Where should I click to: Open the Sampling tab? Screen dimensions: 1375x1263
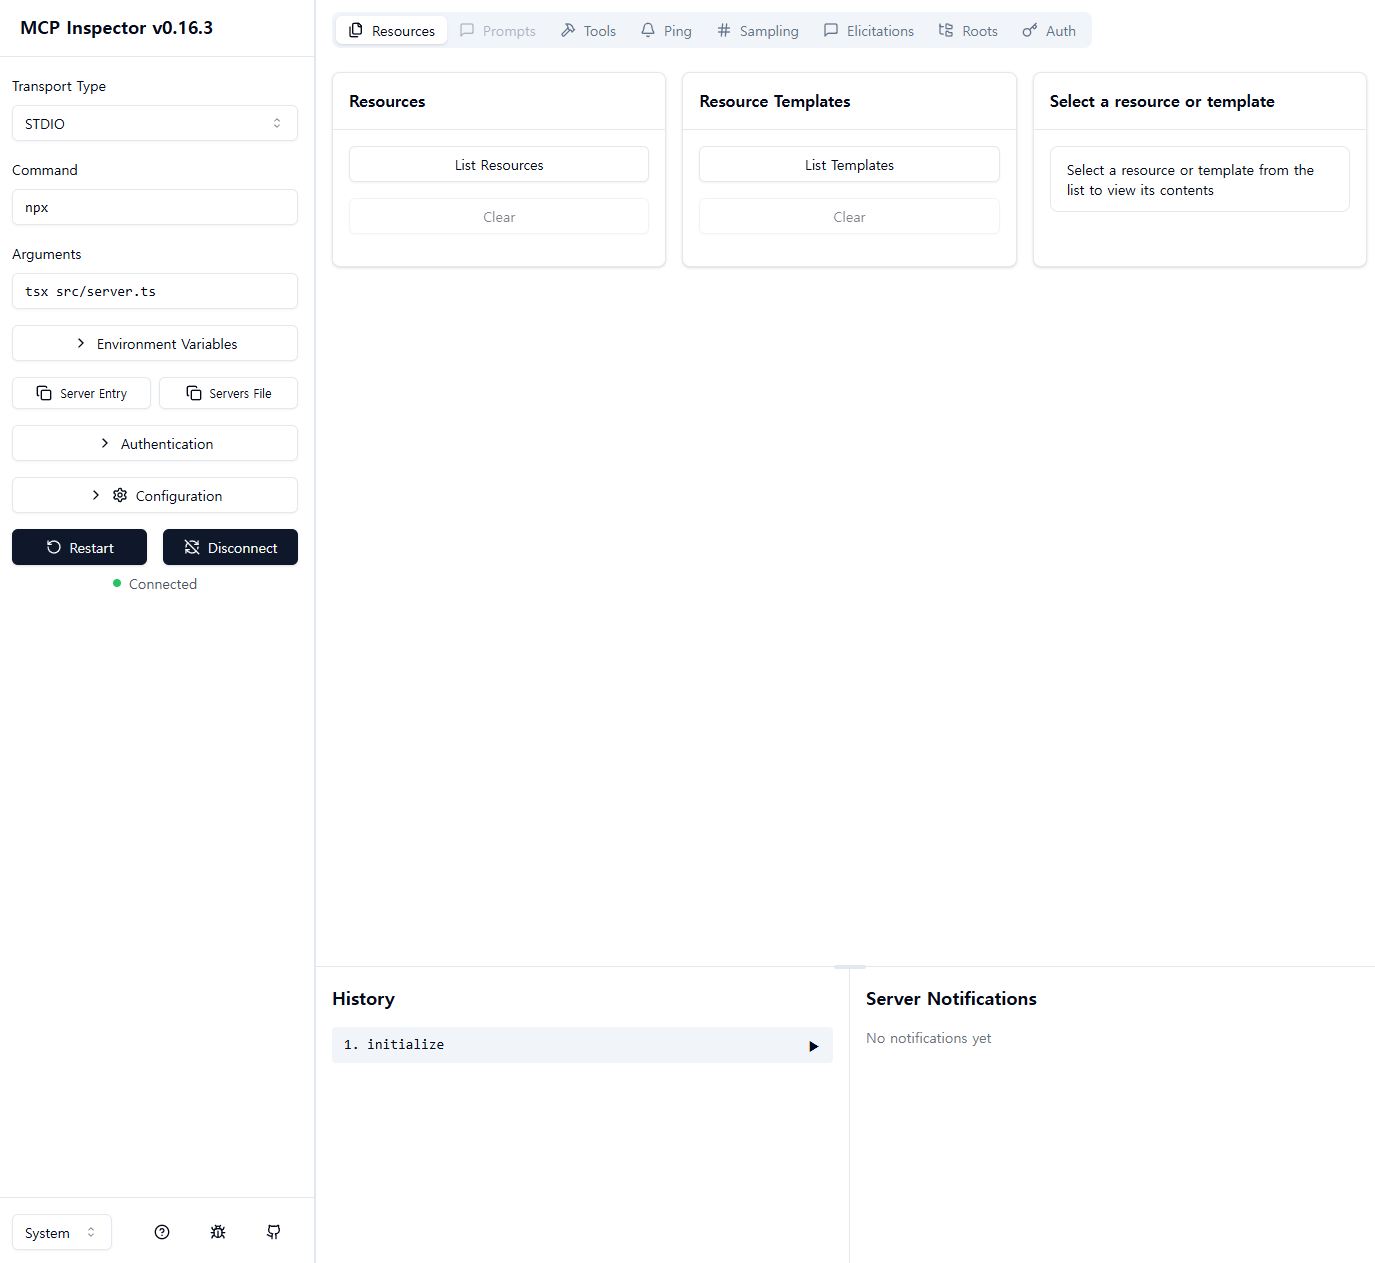(758, 31)
